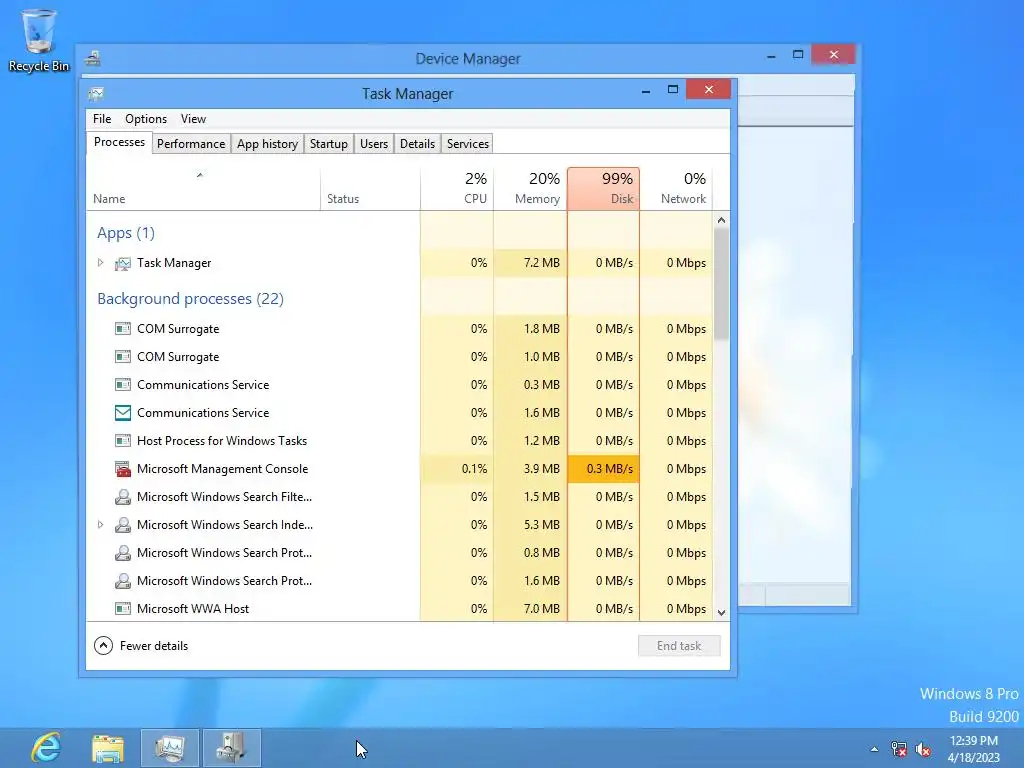Sort by the Disk column header
This screenshot has height=768, width=1024.
pyautogui.click(x=603, y=189)
